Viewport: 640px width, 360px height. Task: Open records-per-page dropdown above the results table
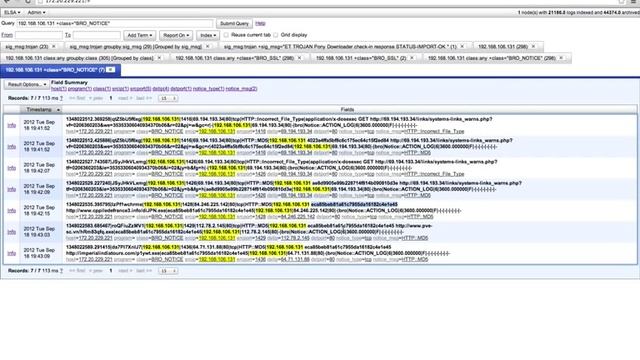tap(168, 98)
